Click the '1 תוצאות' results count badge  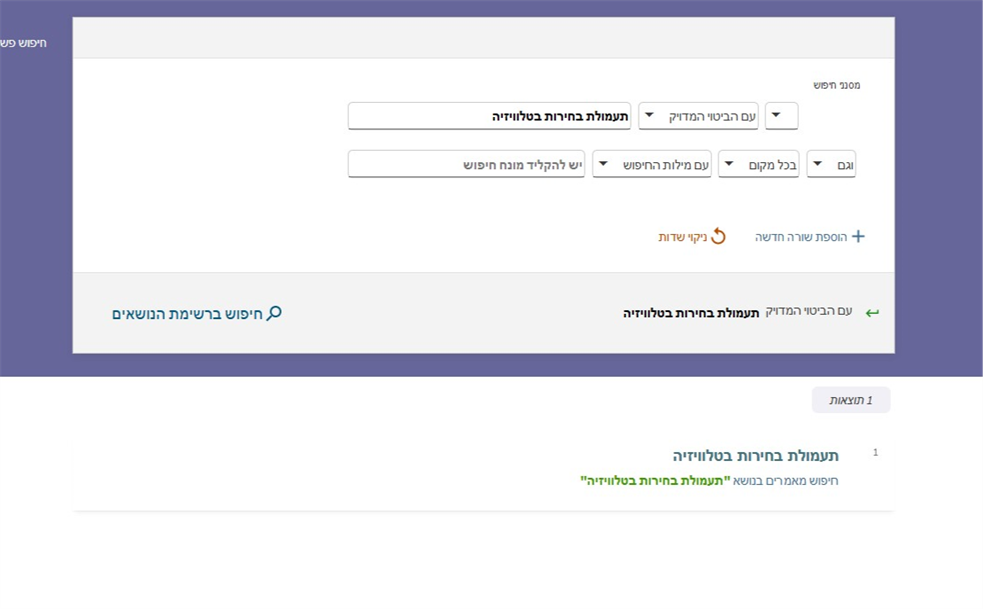(850, 400)
